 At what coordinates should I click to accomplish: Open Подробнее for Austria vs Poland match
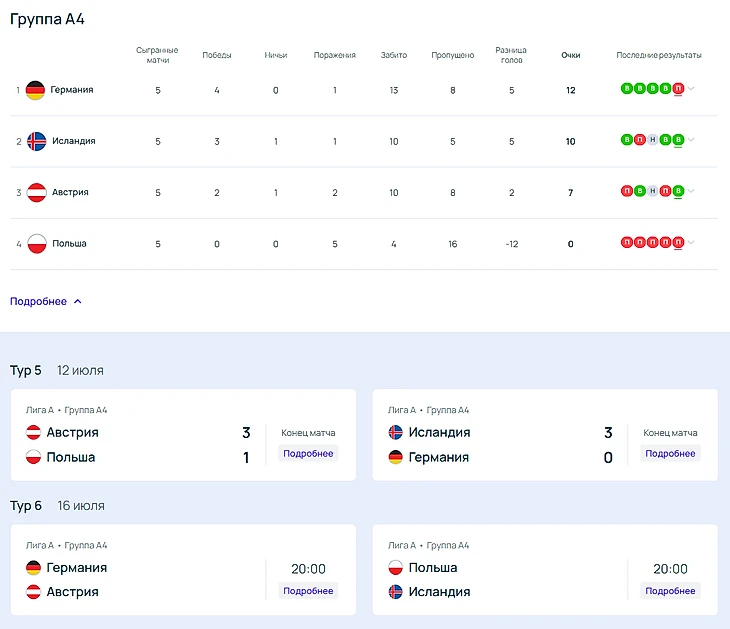click(308, 454)
